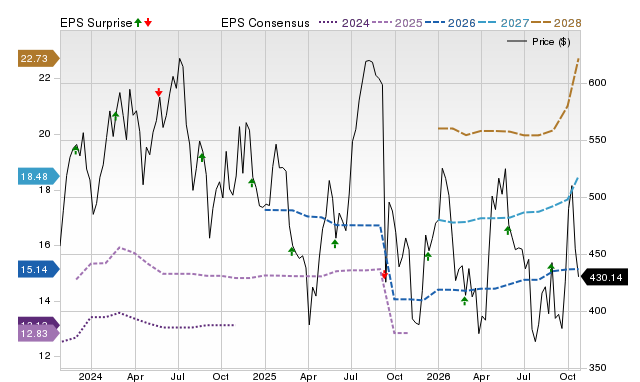640x382 pixels.
Task: Click the 430.14 current price tag
Action: tap(603, 278)
